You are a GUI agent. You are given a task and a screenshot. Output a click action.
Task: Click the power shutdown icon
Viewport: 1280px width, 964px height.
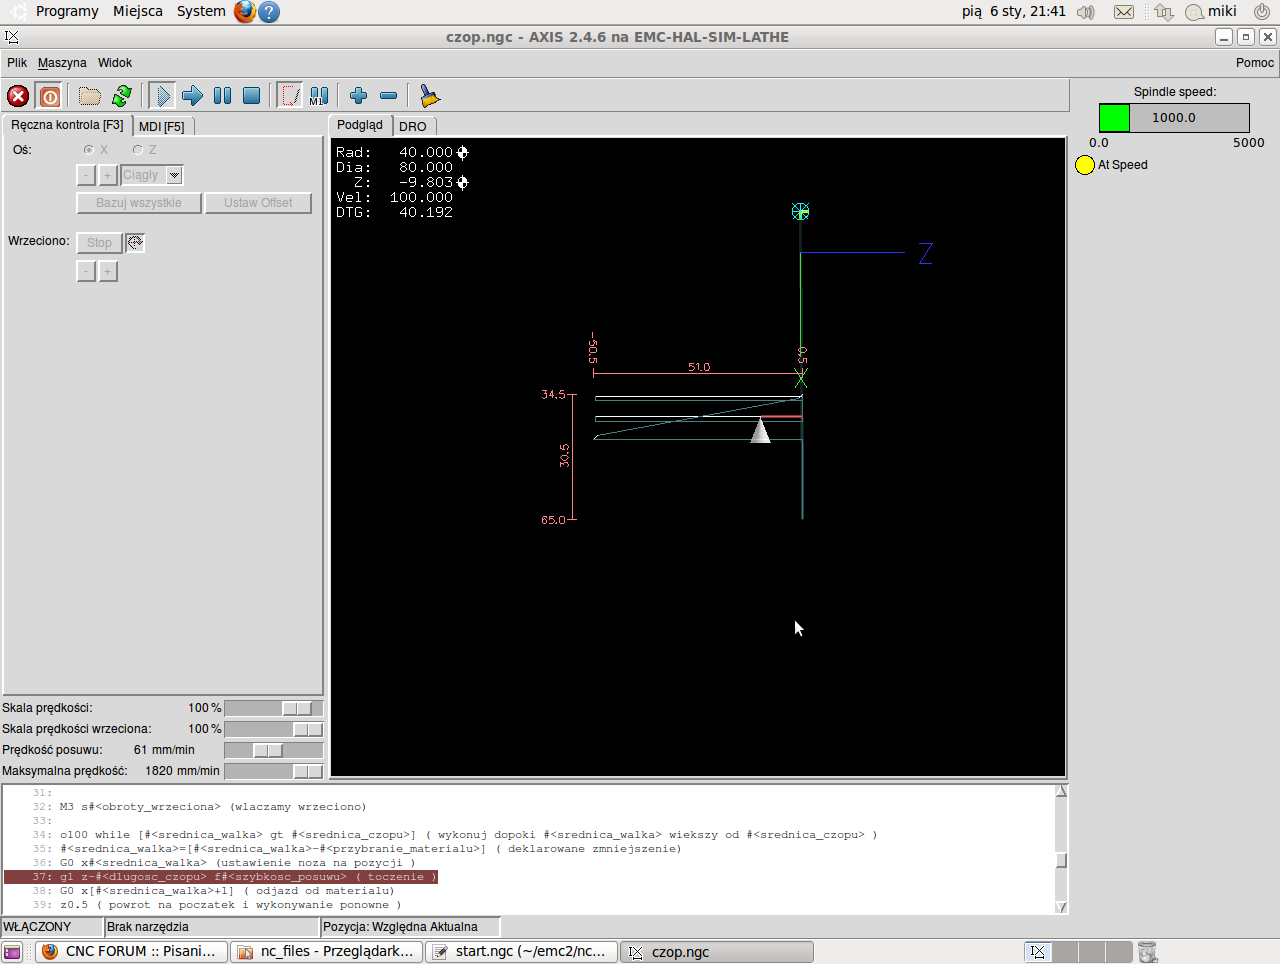1262,12
